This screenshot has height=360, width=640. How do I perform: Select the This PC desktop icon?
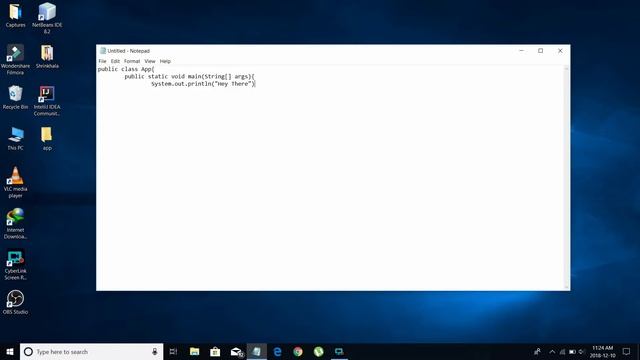coord(15,138)
